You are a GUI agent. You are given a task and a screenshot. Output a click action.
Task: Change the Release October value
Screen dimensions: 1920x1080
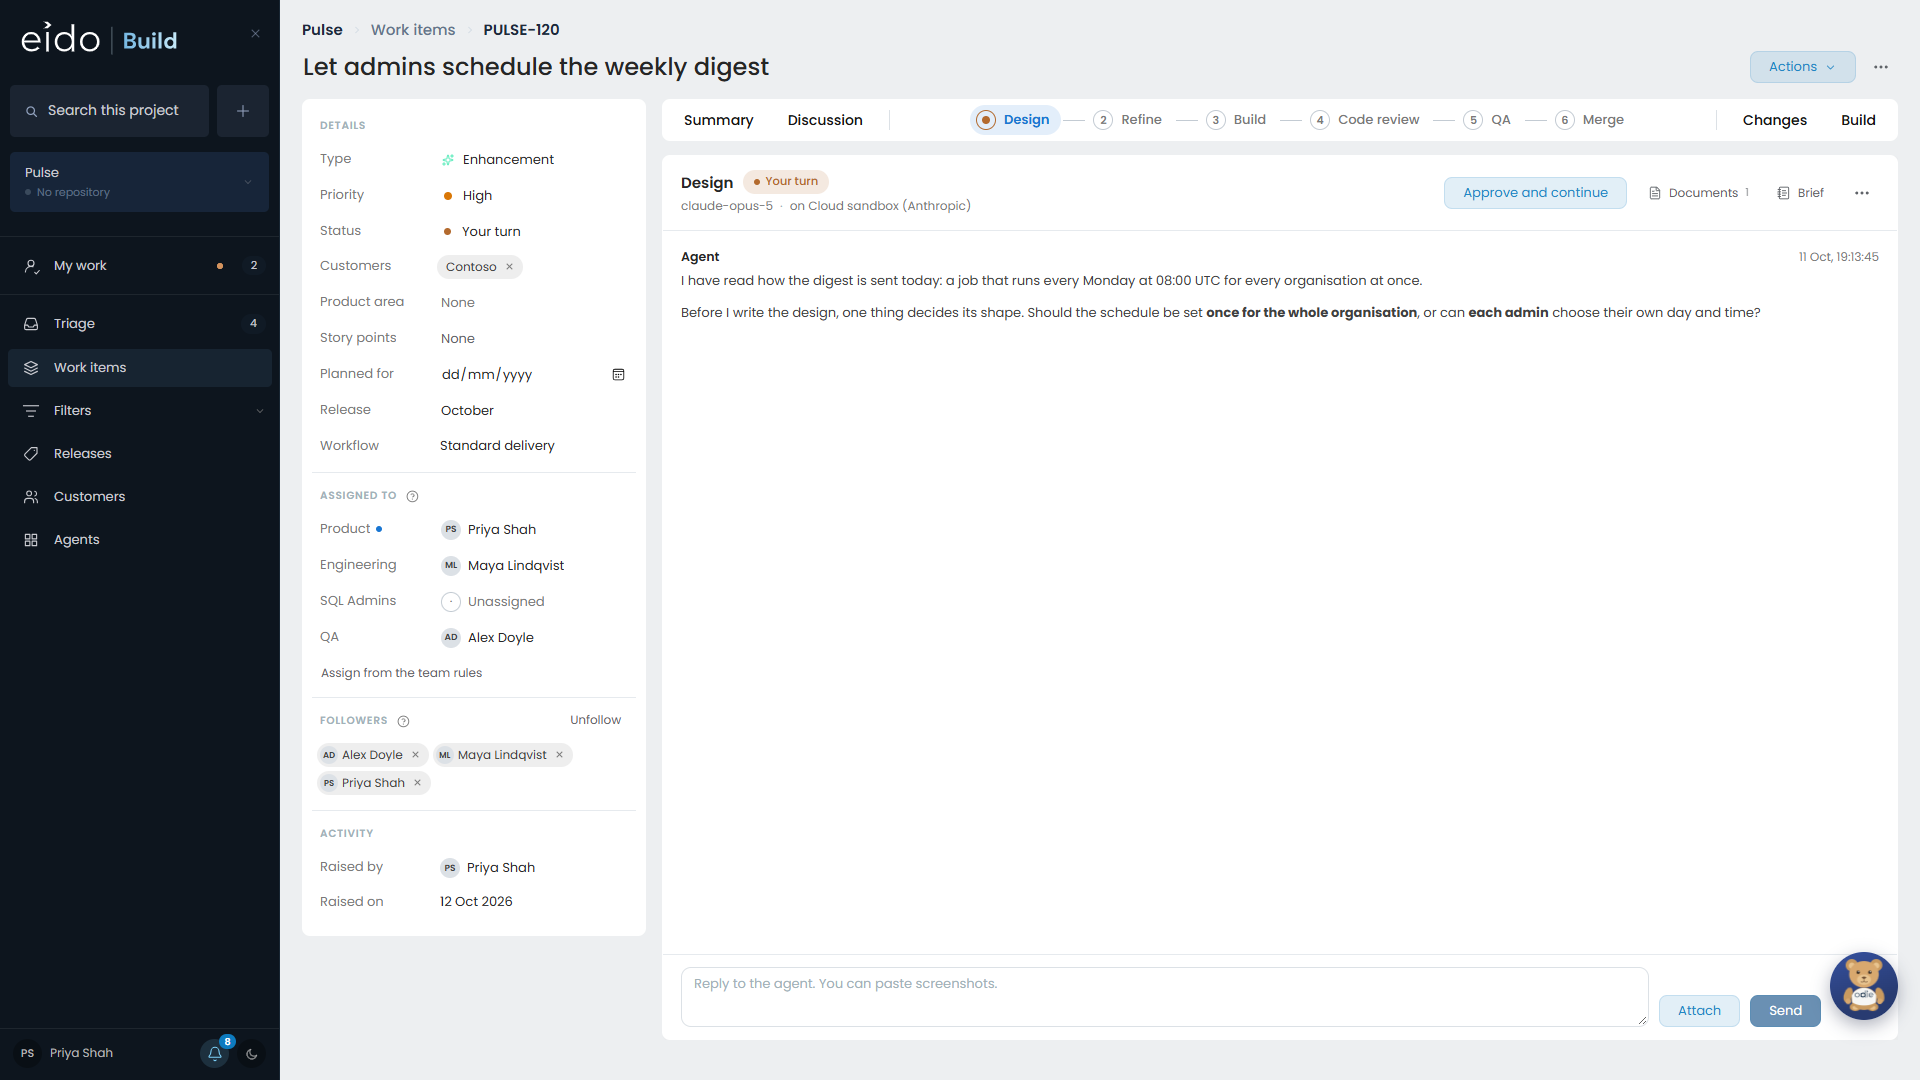467,410
